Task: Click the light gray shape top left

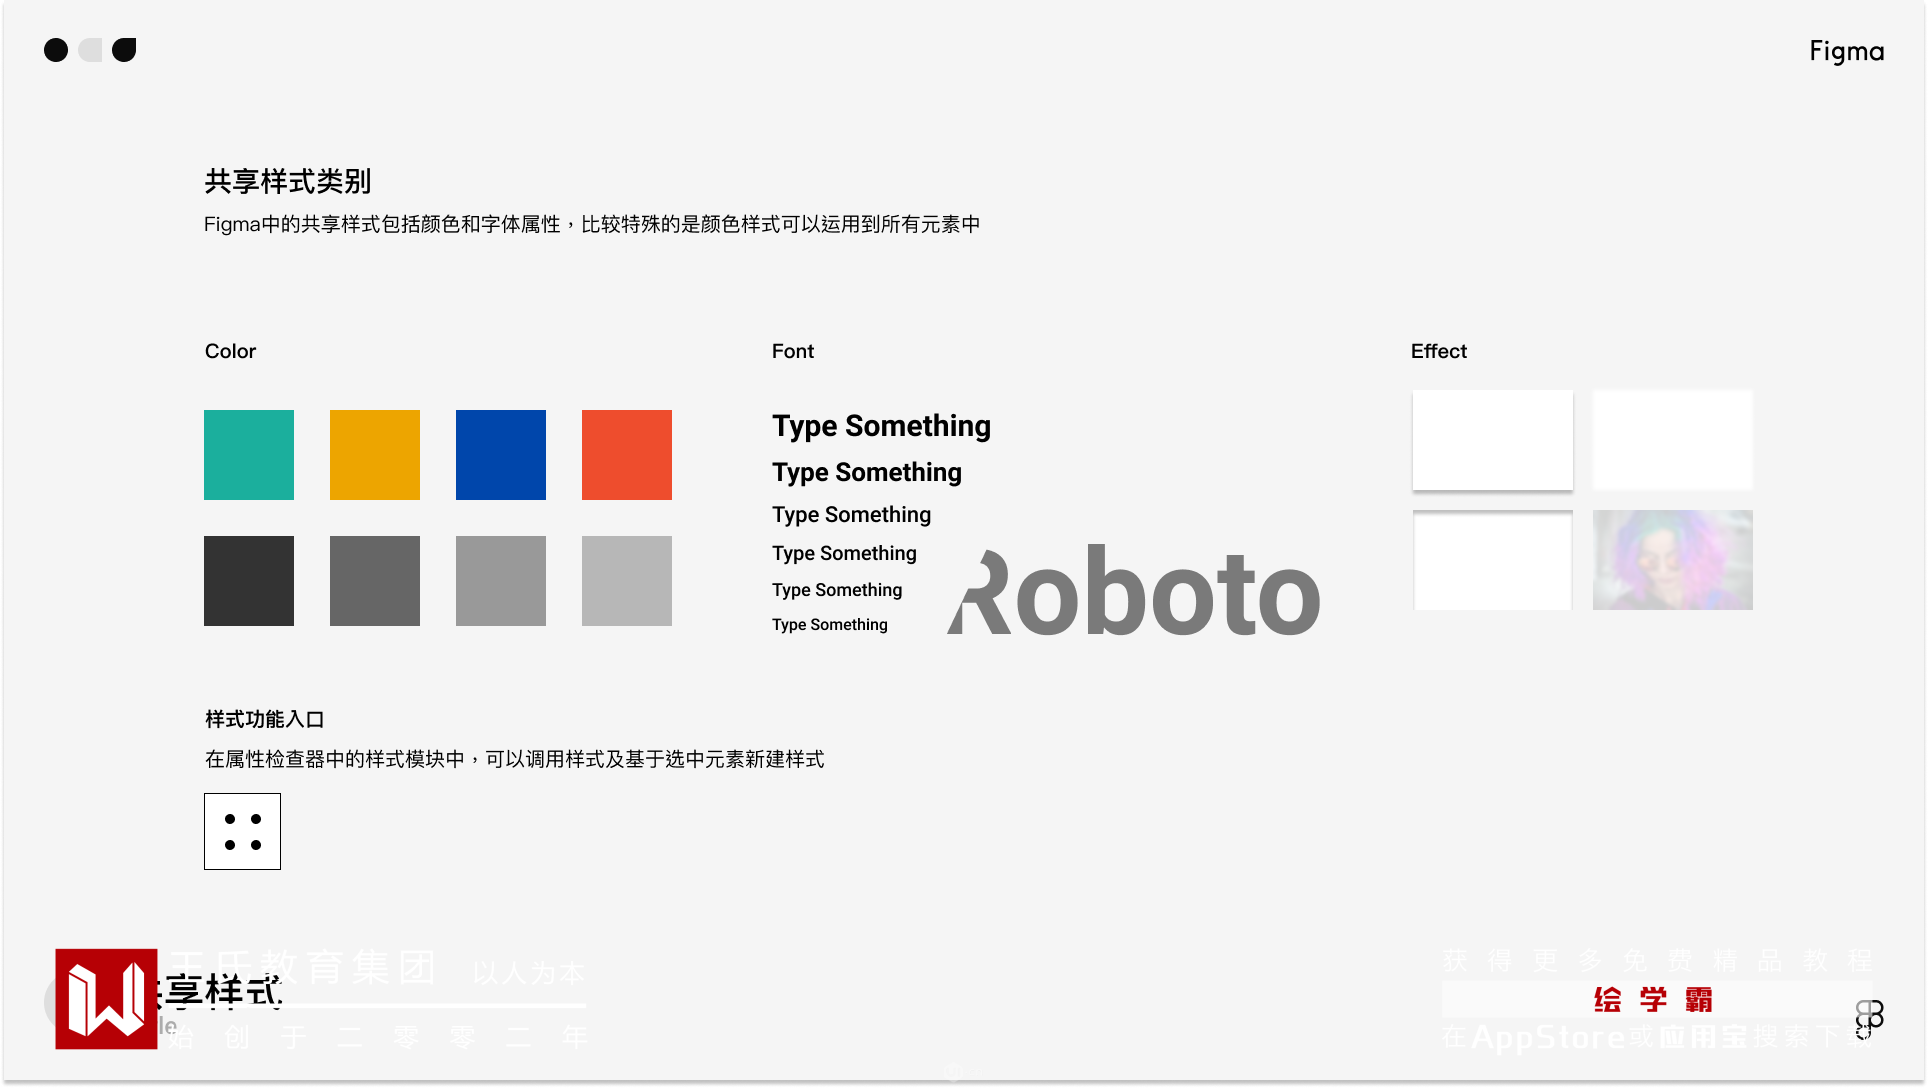Action: tap(91, 50)
